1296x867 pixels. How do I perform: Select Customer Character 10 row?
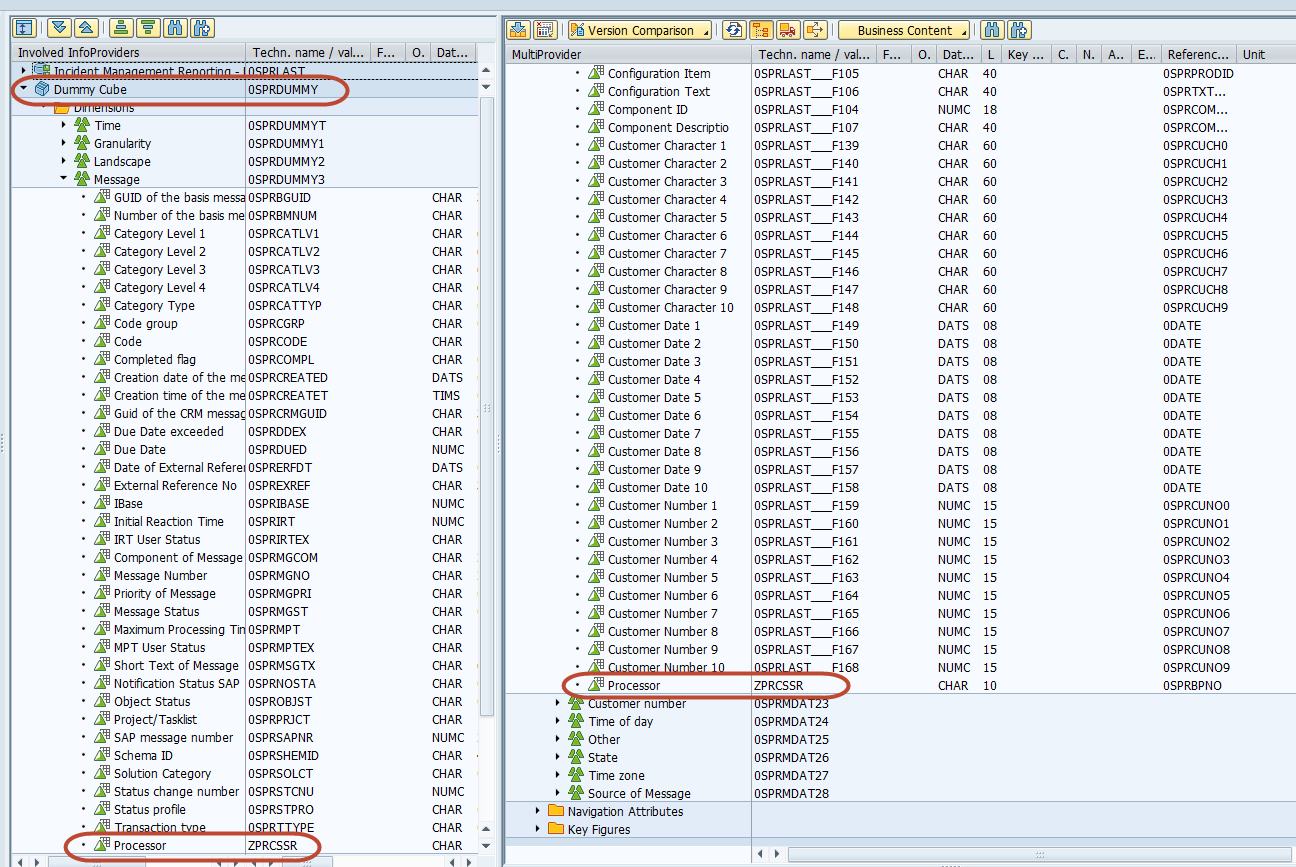pyautogui.click(x=900, y=307)
